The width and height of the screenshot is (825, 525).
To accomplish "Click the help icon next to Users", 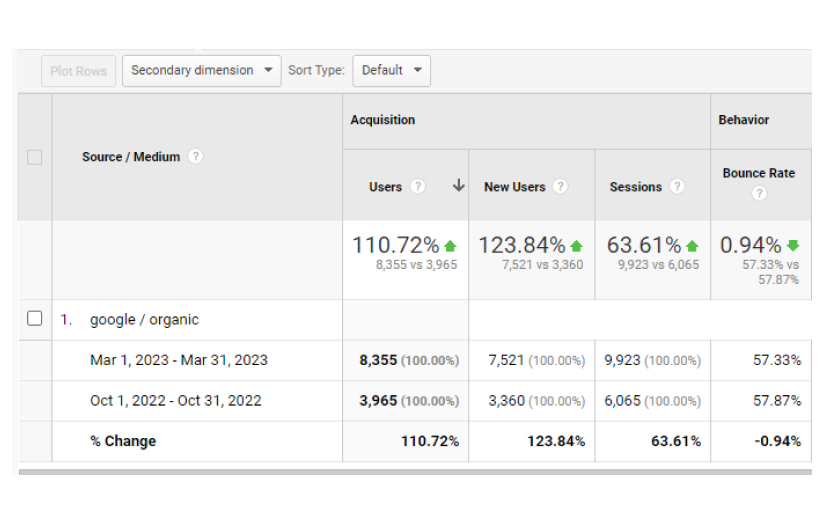I will coord(418,186).
